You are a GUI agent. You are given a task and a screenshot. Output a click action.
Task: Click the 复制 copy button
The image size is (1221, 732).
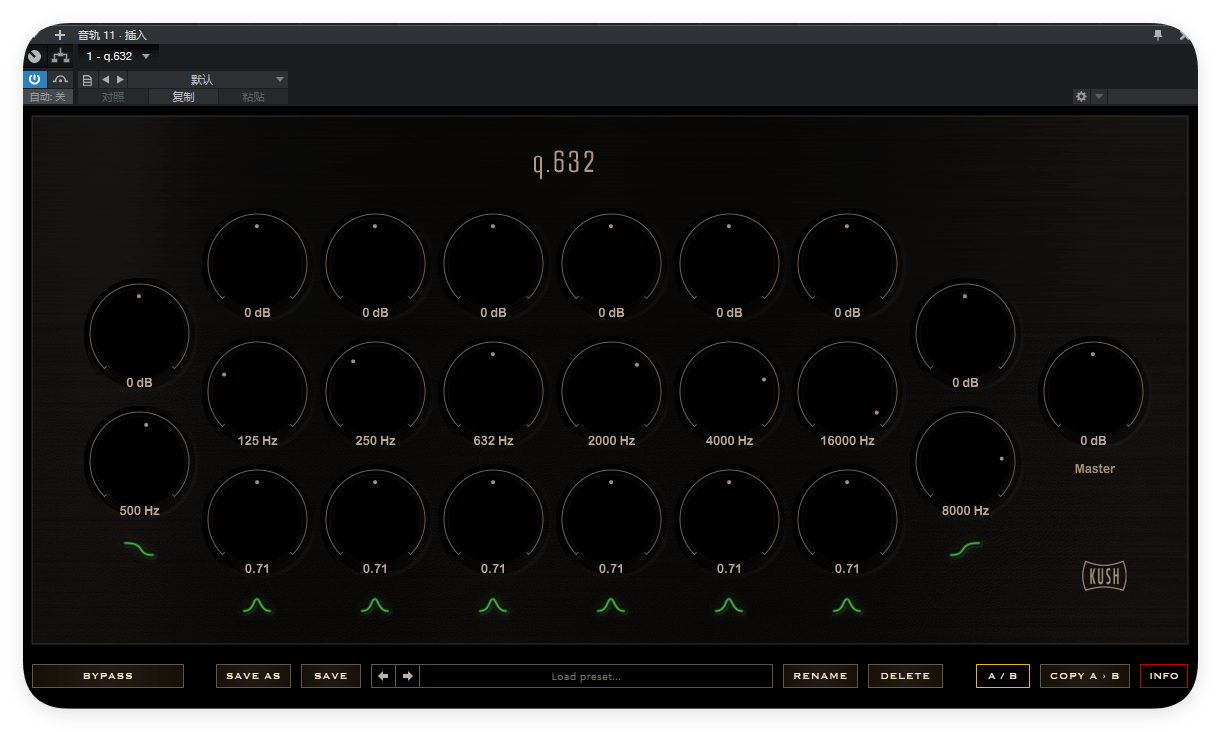click(x=183, y=97)
